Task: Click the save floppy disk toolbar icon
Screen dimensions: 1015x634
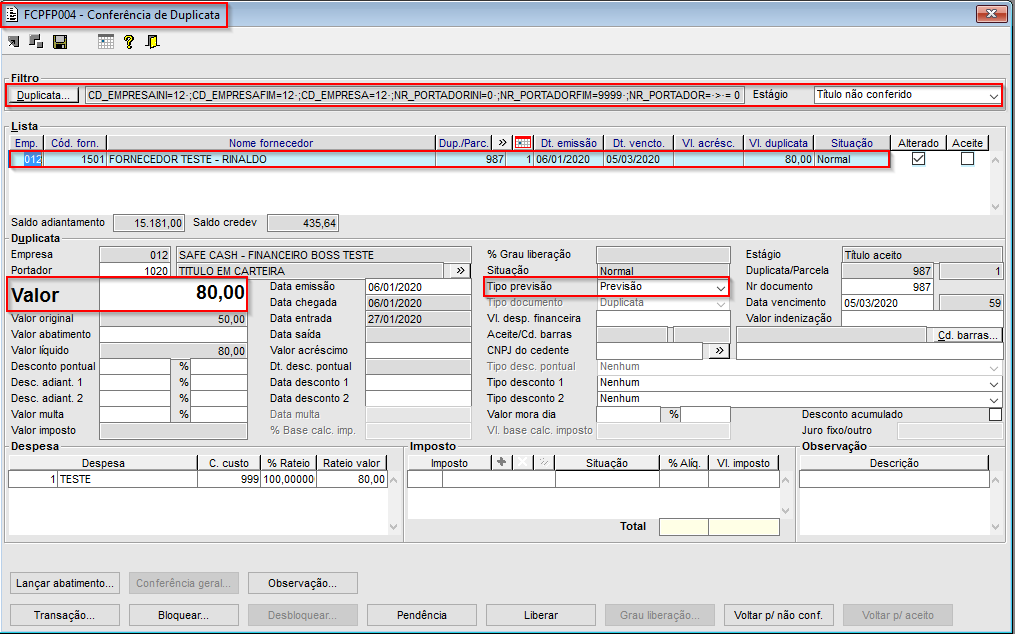Action: [x=60, y=42]
